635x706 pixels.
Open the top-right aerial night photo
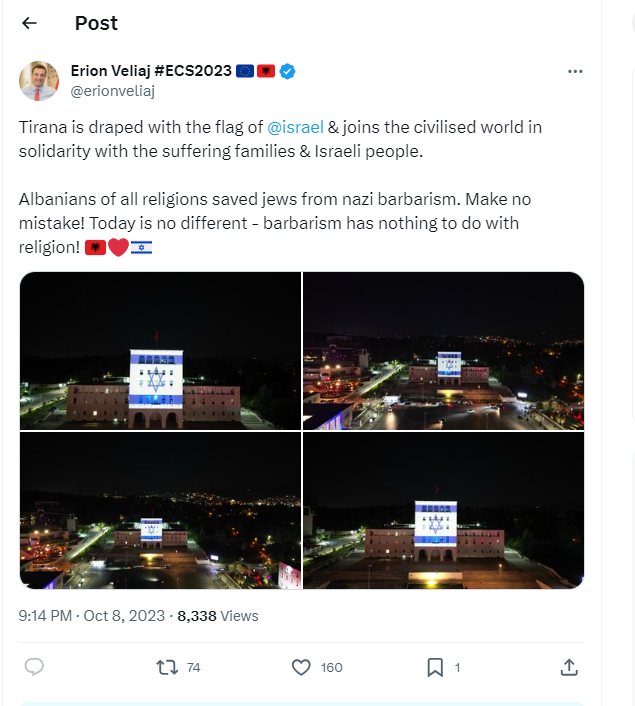pos(443,351)
